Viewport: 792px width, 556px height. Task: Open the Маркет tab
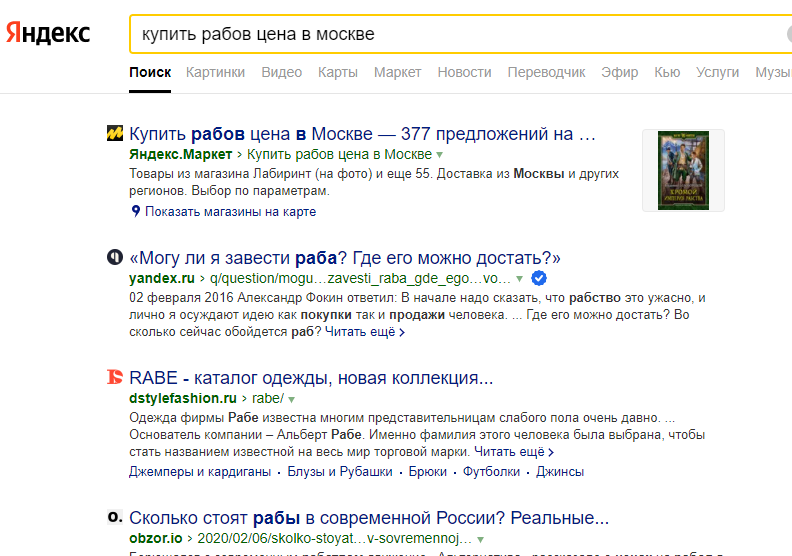398,72
